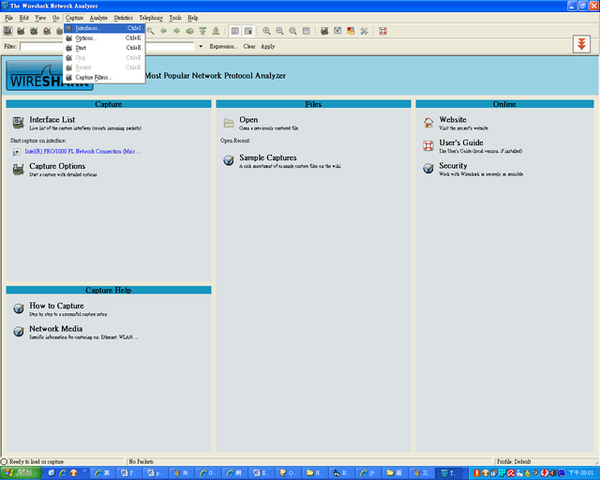Choose Capture Filters... in Capture menu
600x480 pixels.
pos(104,77)
